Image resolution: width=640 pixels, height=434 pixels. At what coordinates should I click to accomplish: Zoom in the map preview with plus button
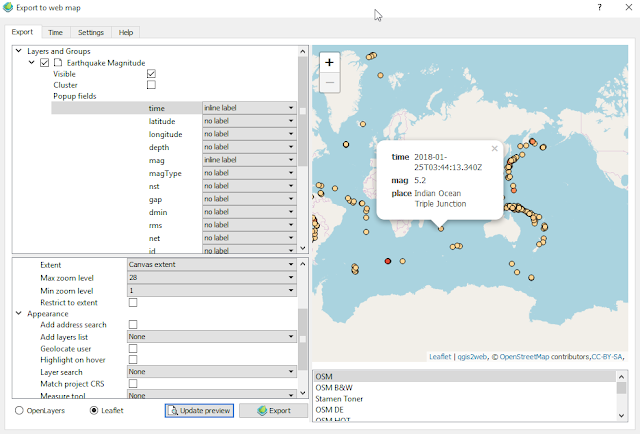(329, 62)
